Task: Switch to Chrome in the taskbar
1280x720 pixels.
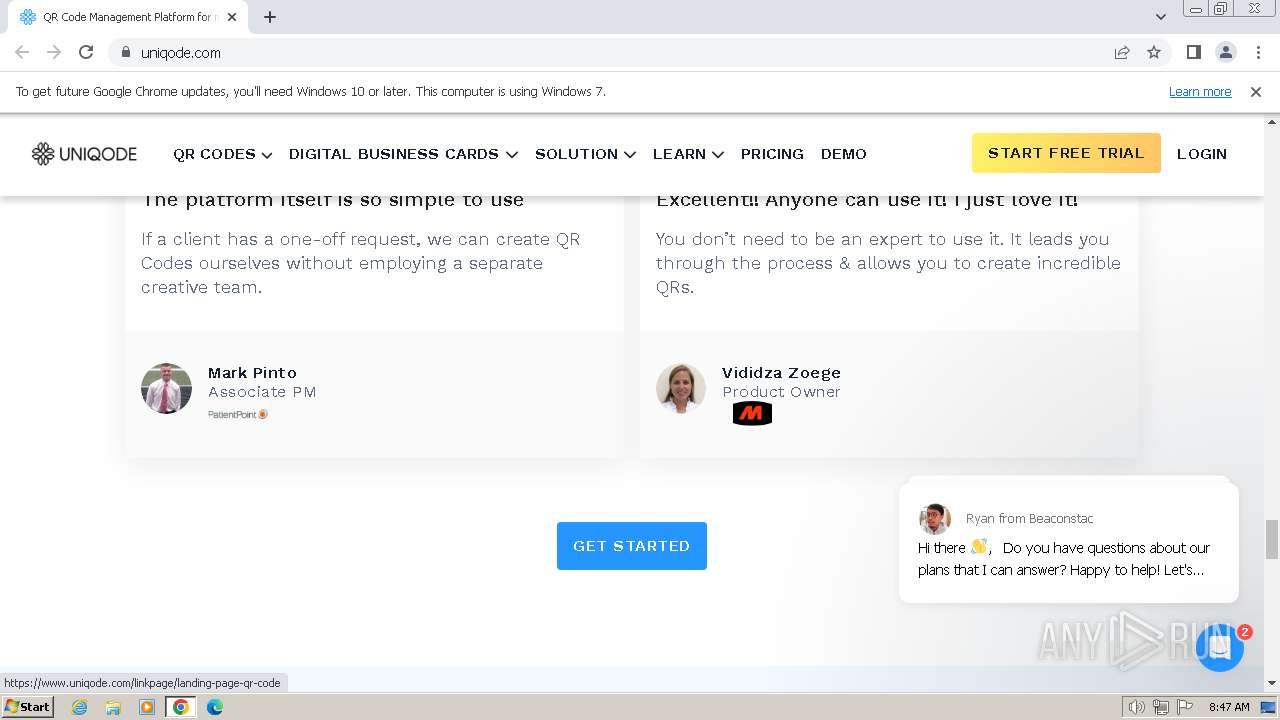Action: coord(181,707)
